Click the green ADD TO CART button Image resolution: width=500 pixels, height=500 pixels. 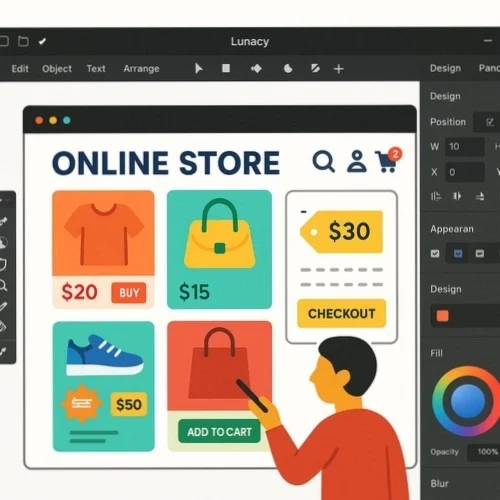219,432
